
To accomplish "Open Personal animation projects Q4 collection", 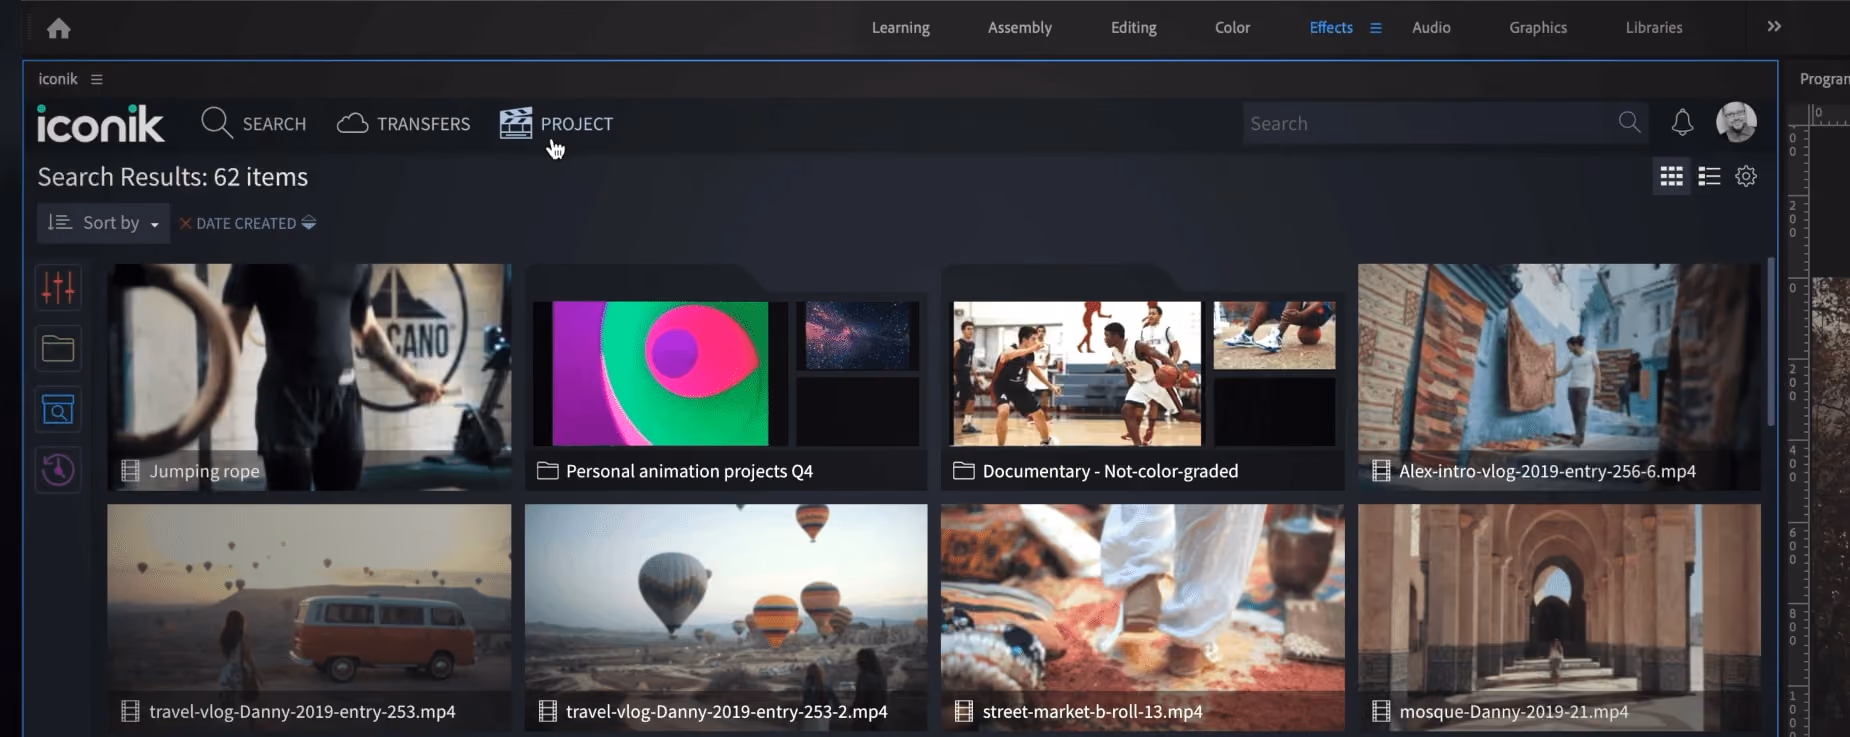I will point(726,377).
